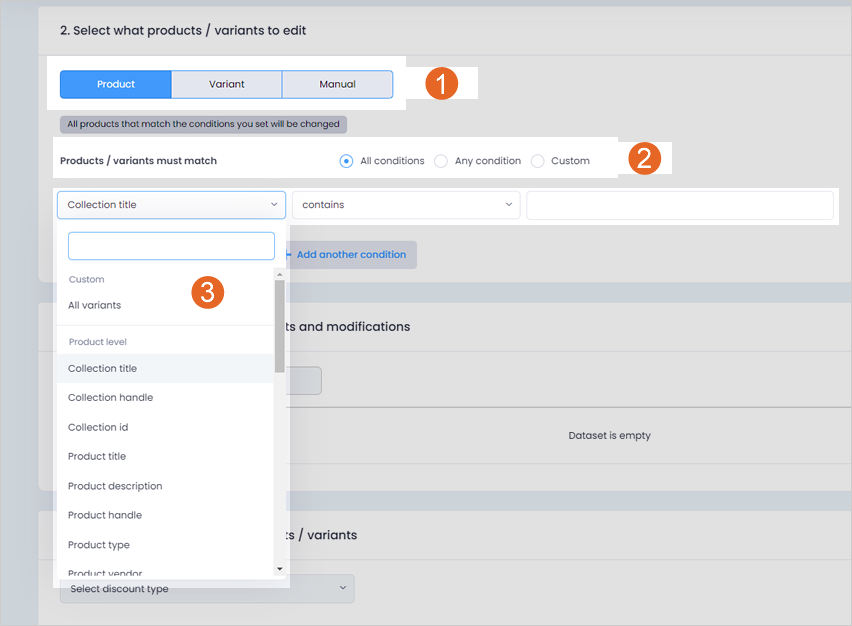This screenshot has height=626, width=852.
Task: Select the All conditions radio button
Action: (346, 161)
